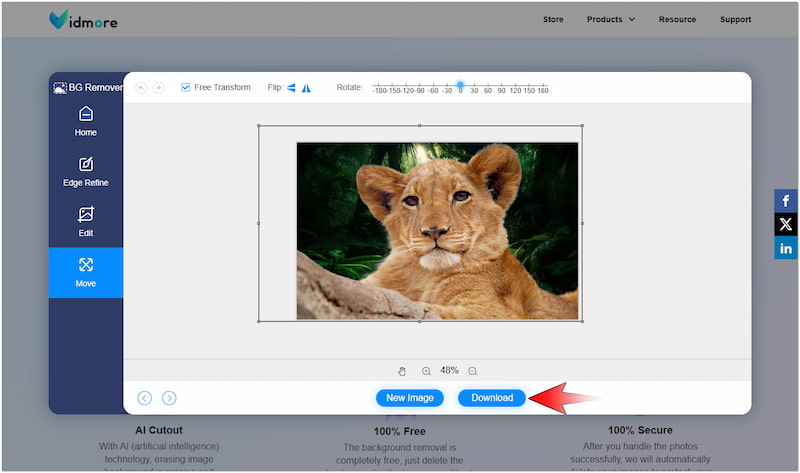This screenshot has height=473, width=800.
Task: Zoom out with the magnifier minus icon
Action: point(473,371)
